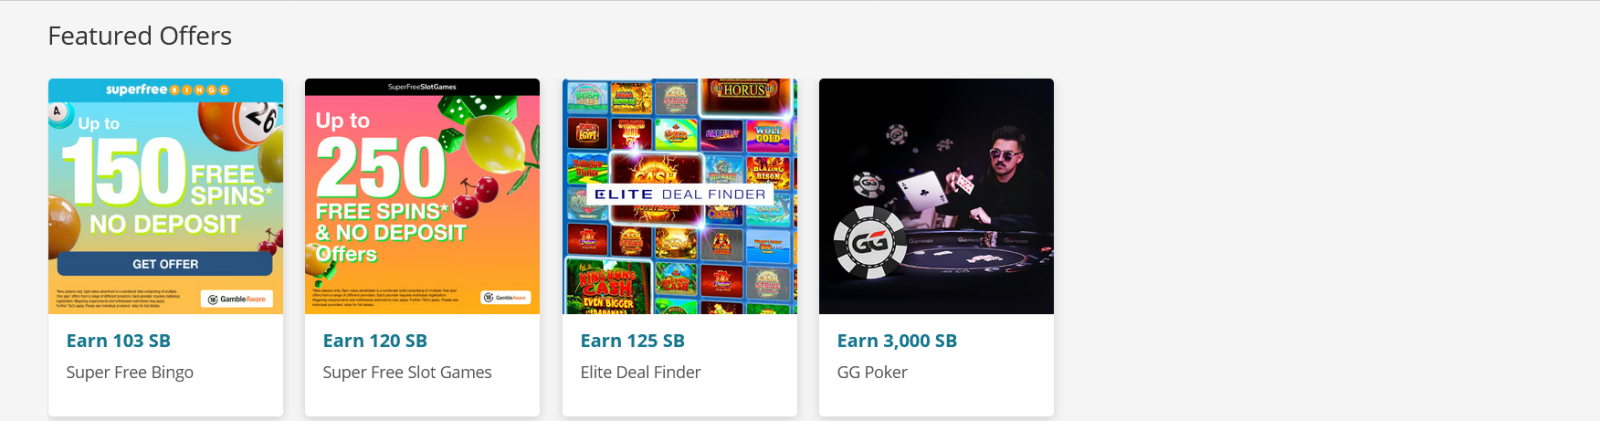
Task: Click the ELITE DEAL FINDER label overlay
Action: click(680, 194)
